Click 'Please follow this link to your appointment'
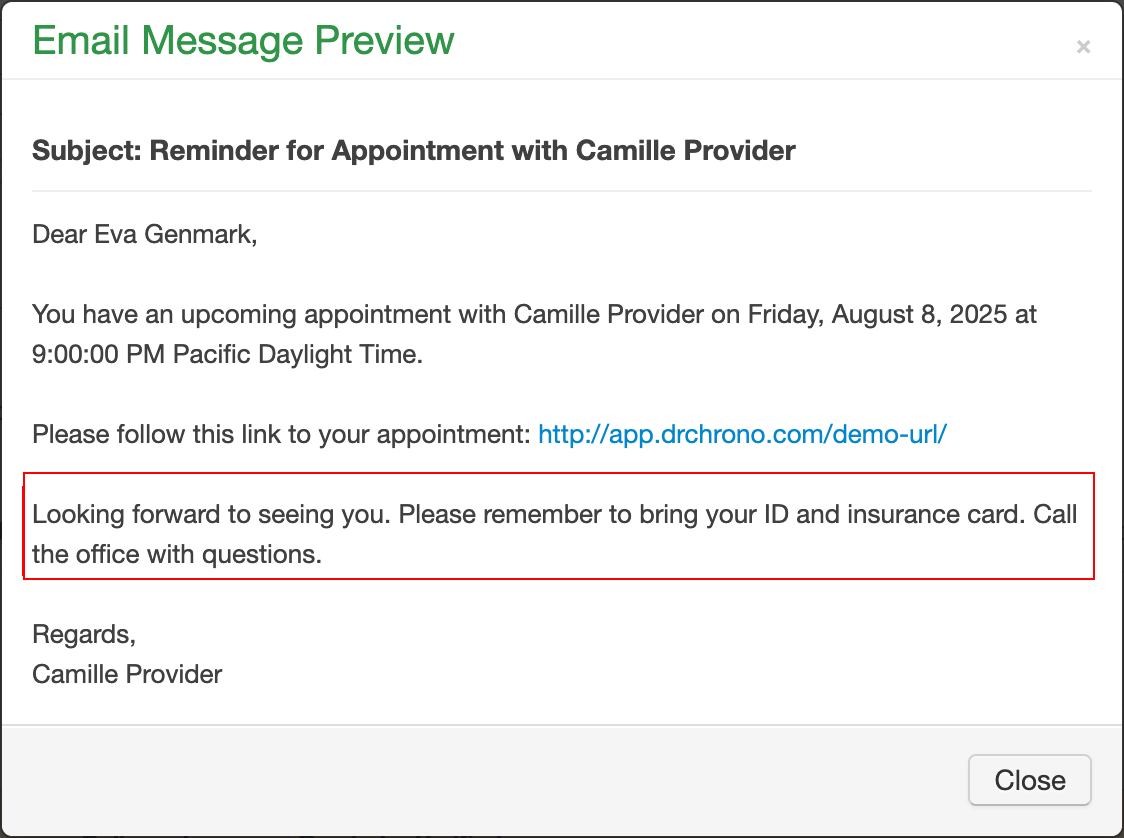Image resolution: width=1124 pixels, height=838 pixels. 282,435
